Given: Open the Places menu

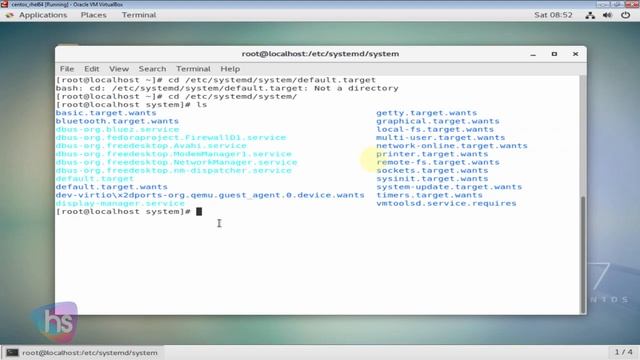Looking at the screenshot, I should pyautogui.click(x=93, y=15).
